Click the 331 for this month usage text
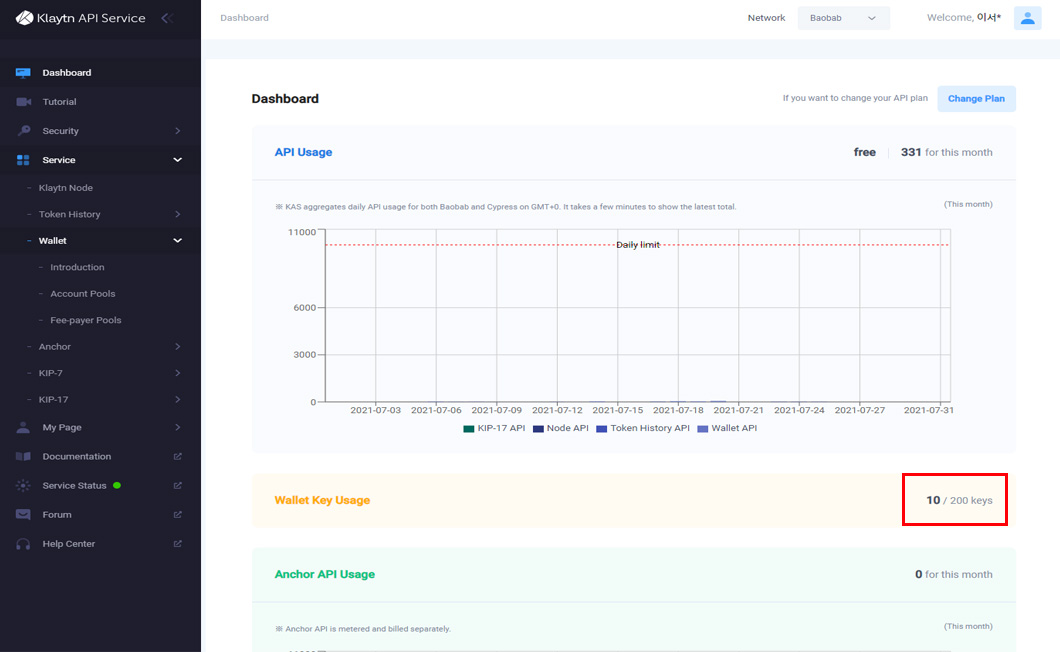Viewport: 1060px width, 652px height. point(946,152)
